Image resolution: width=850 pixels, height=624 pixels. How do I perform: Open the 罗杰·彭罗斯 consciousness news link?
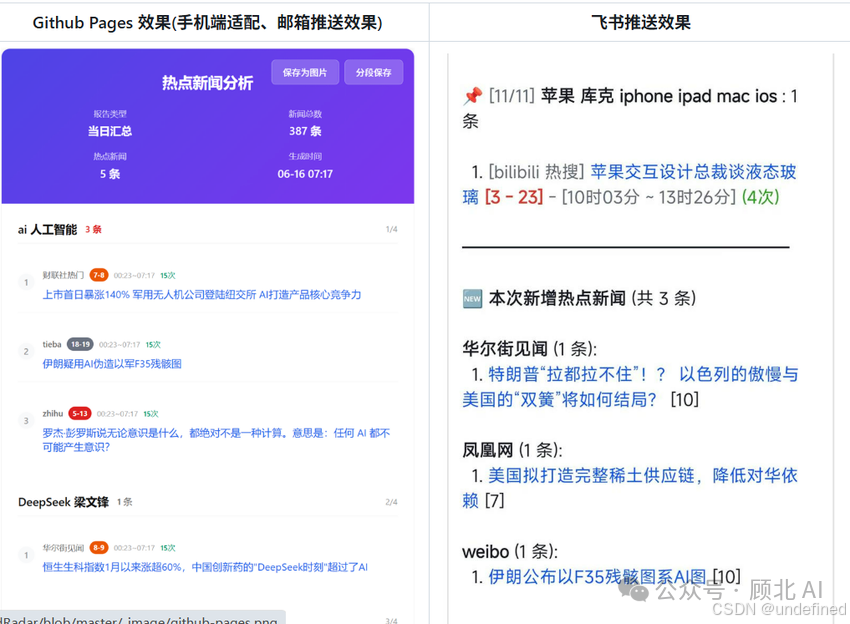pyautogui.click(x=216, y=440)
